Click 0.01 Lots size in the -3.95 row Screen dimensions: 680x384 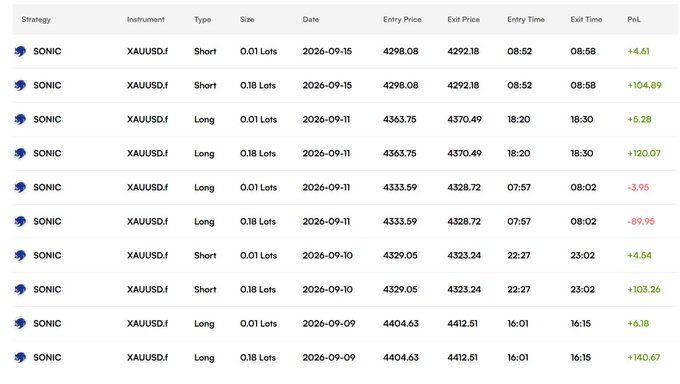point(258,187)
